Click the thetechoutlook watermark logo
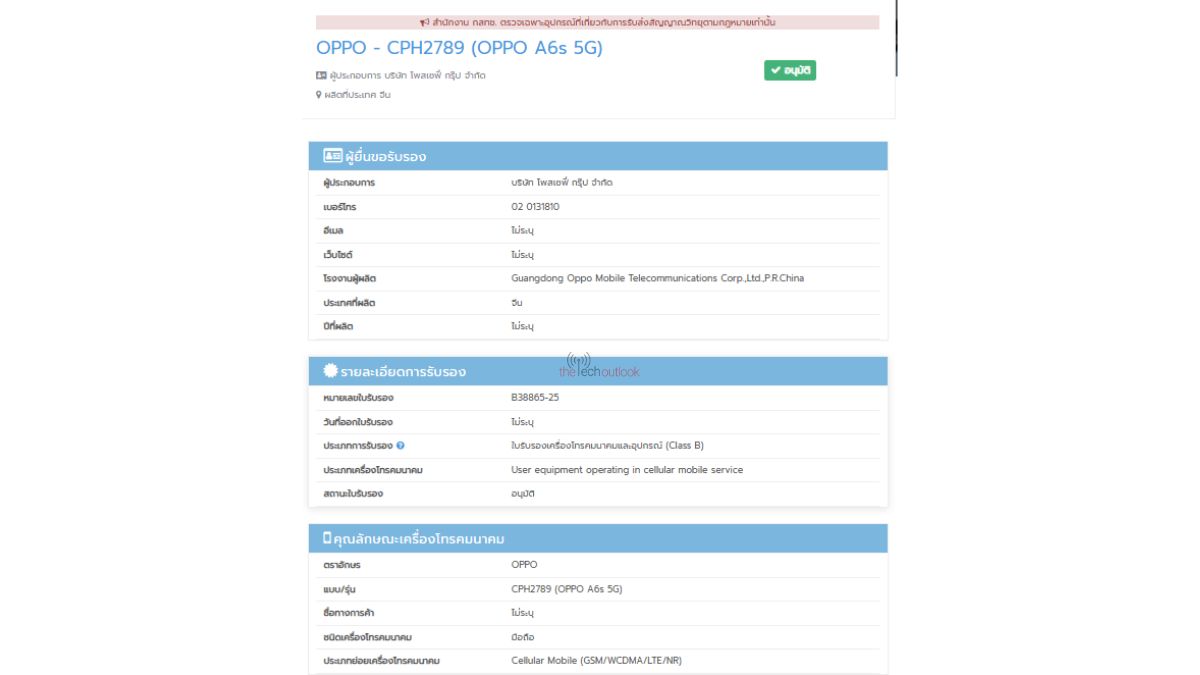The width and height of the screenshot is (1200, 675). pos(598,367)
